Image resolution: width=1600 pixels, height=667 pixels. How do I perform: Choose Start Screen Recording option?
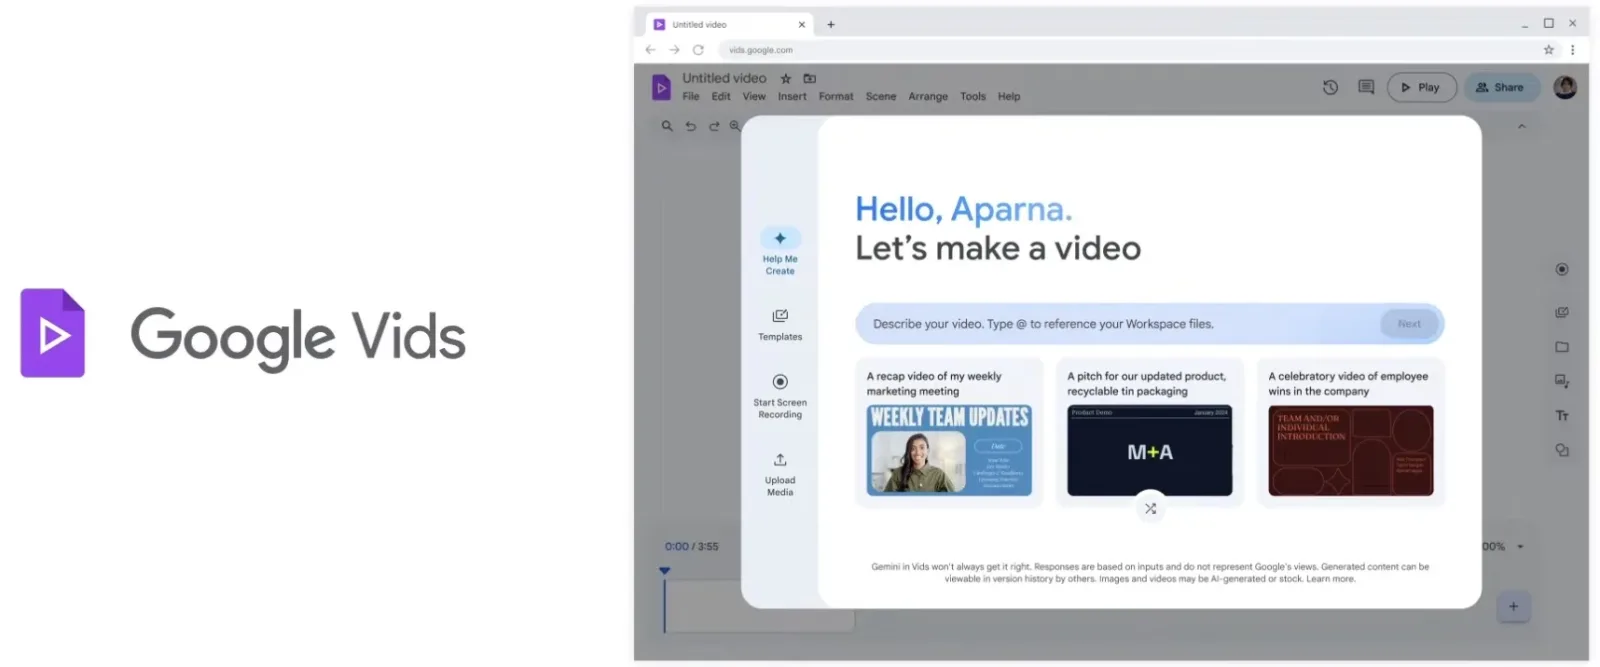coord(780,396)
